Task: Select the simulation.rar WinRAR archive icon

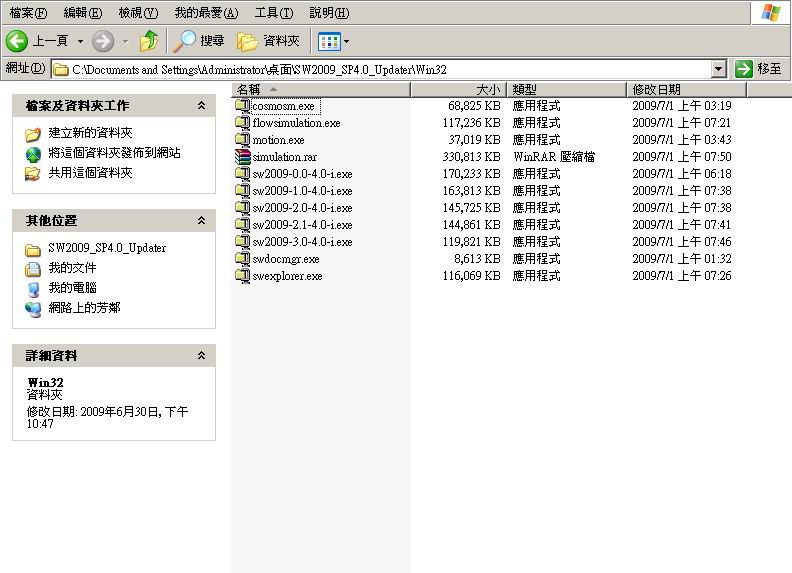Action: [243, 157]
